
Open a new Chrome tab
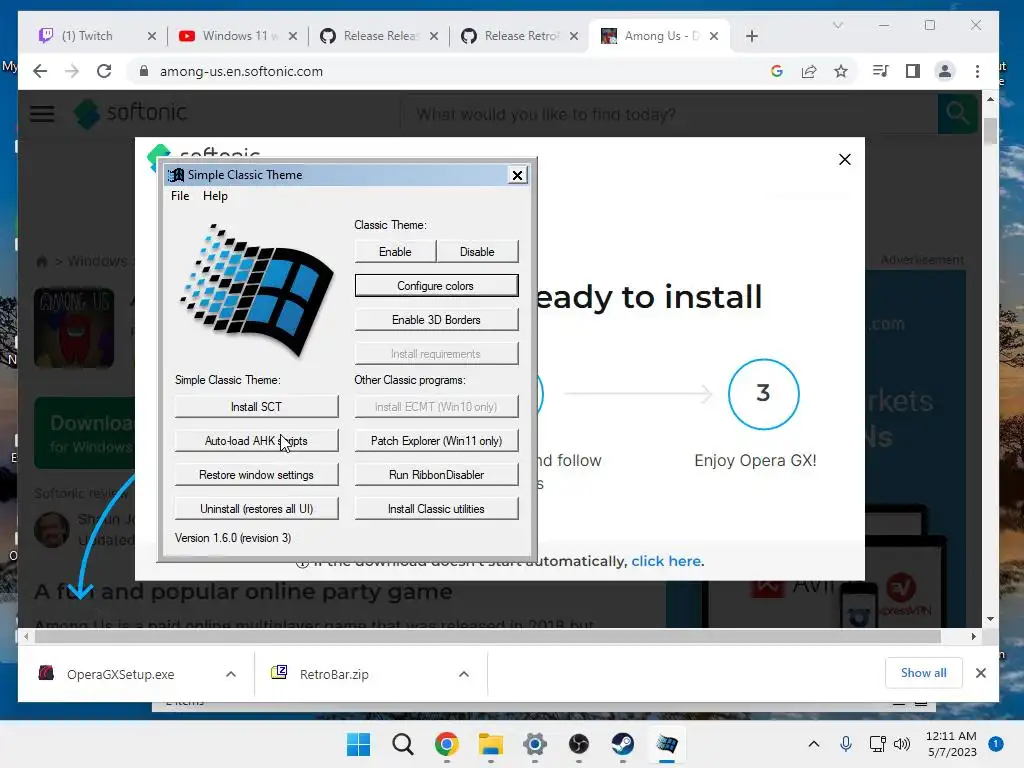pos(752,36)
